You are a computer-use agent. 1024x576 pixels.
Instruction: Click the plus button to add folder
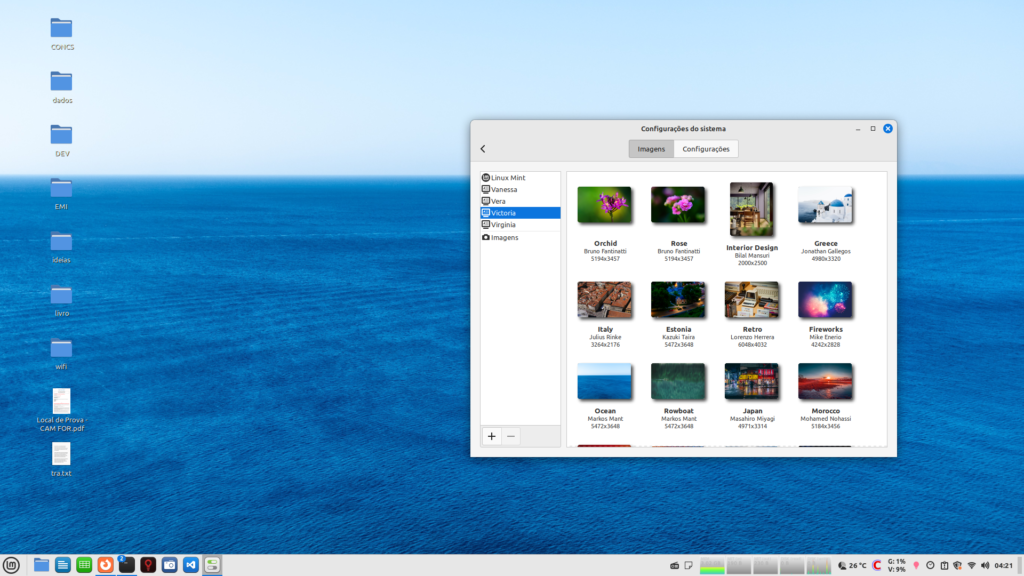pos(492,436)
